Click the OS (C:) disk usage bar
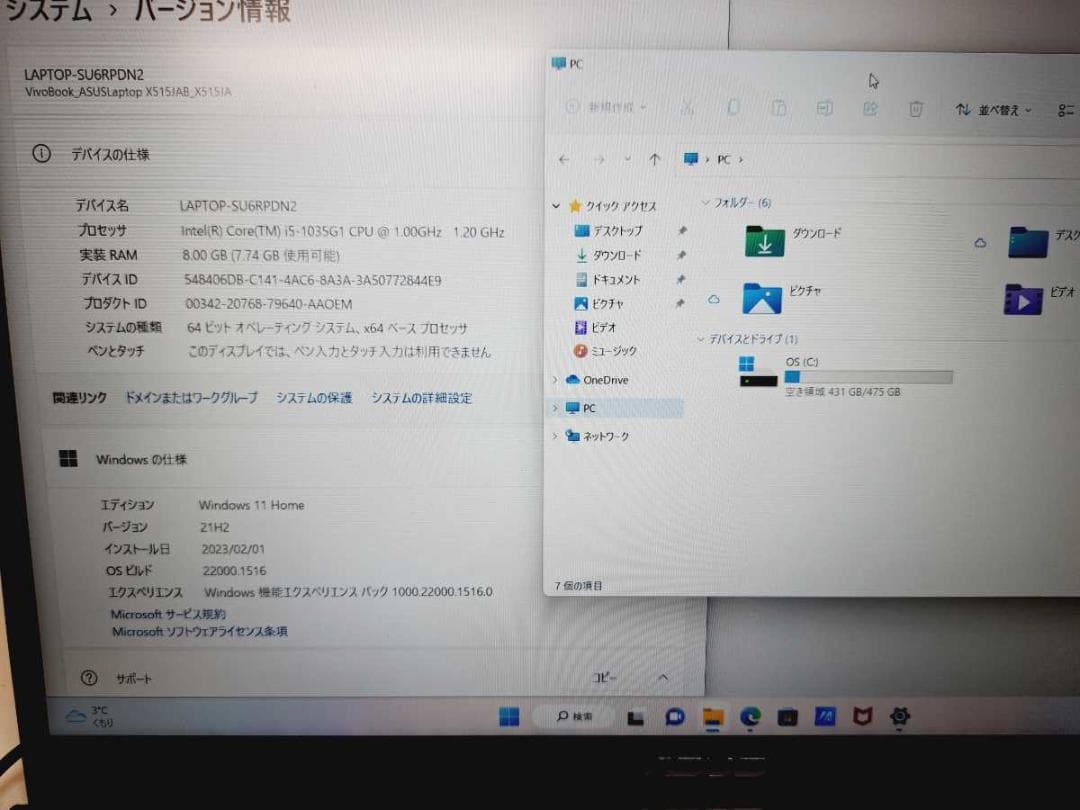The width and height of the screenshot is (1080, 810). 868,378
